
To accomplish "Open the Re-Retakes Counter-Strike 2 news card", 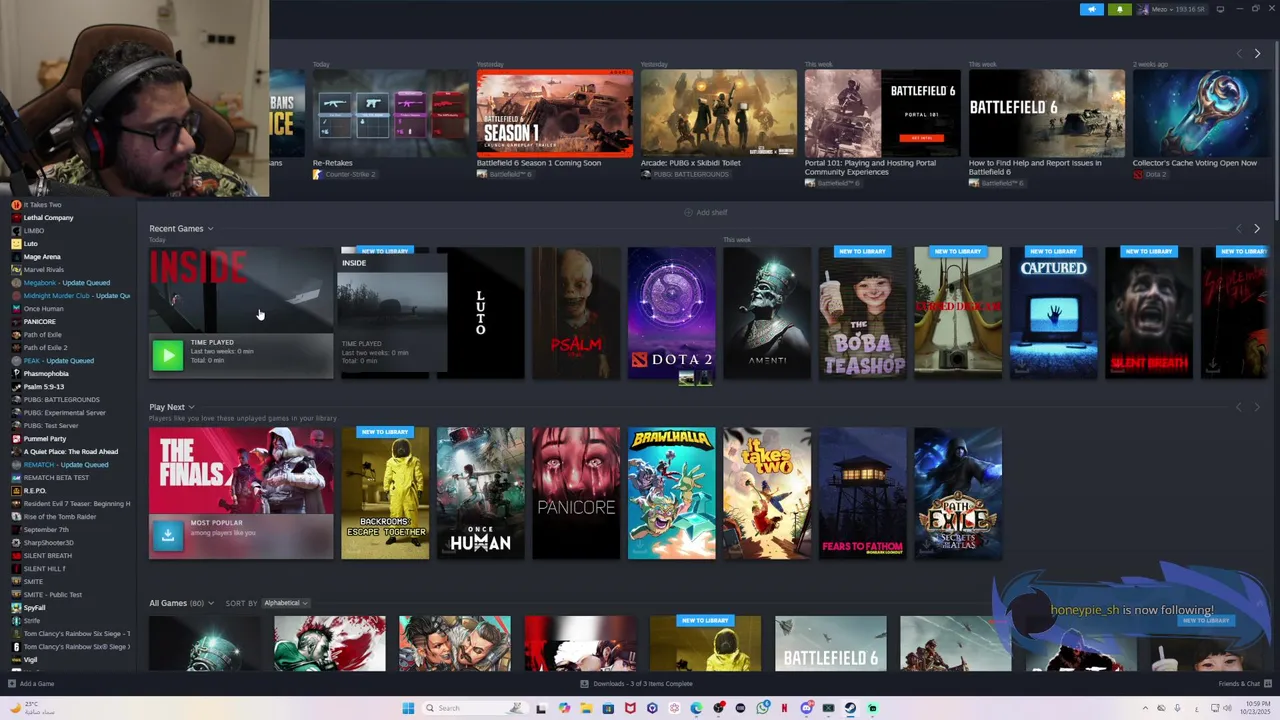I will 391,113.
